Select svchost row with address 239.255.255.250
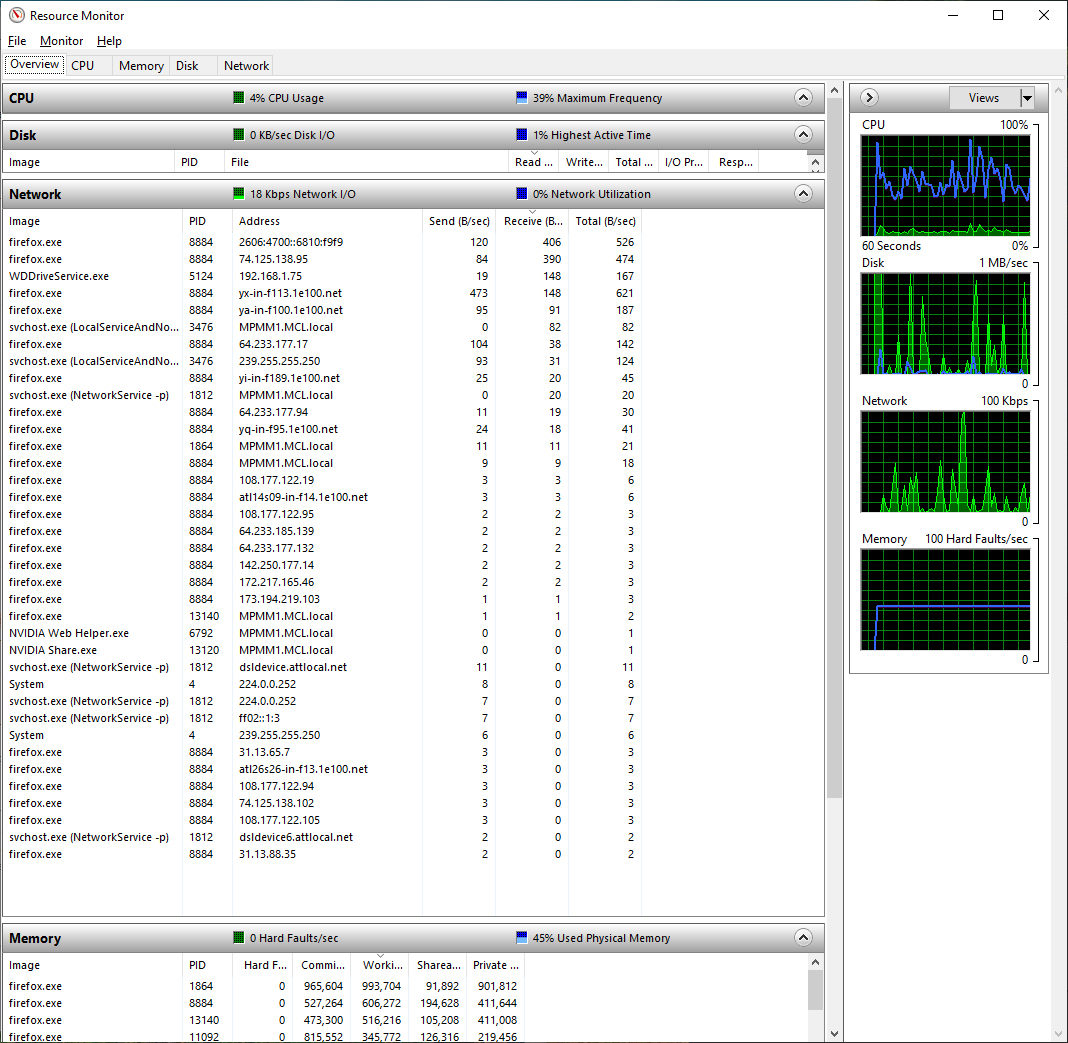The height and width of the screenshot is (1043, 1068). (x=322, y=361)
